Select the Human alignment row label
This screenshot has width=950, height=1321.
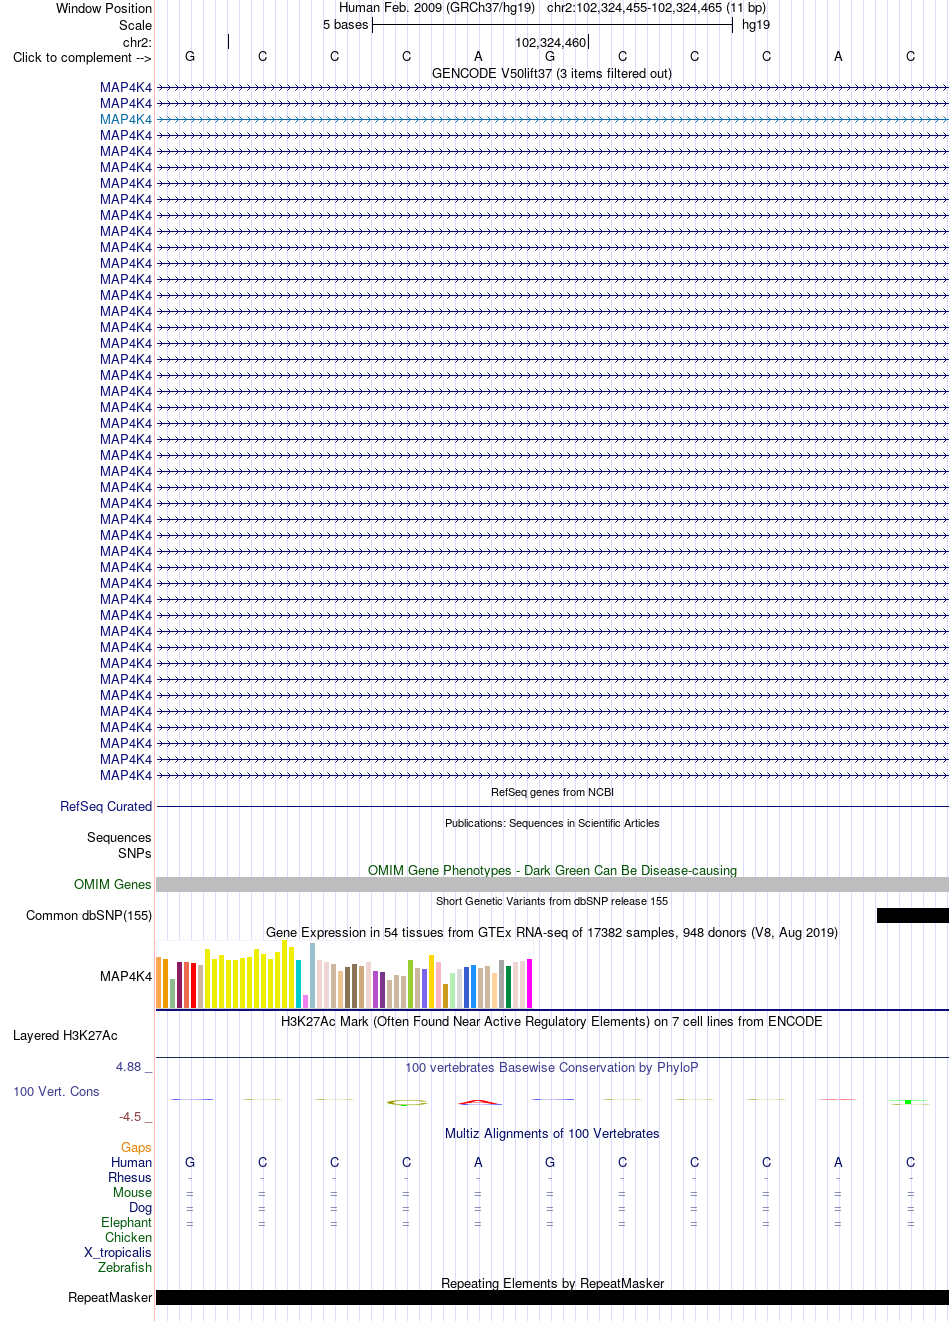click(131, 1162)
